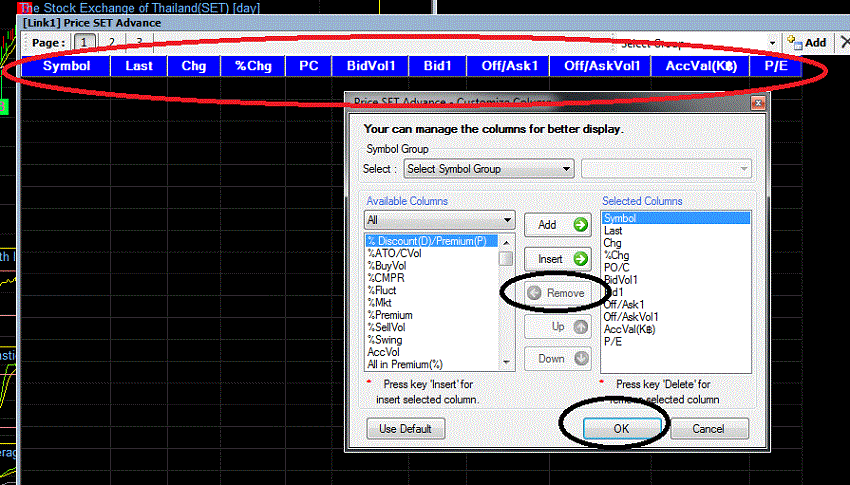Switch to page 3 tab
This screenshot has height=485, width=850.
click(x=139, y=42)
